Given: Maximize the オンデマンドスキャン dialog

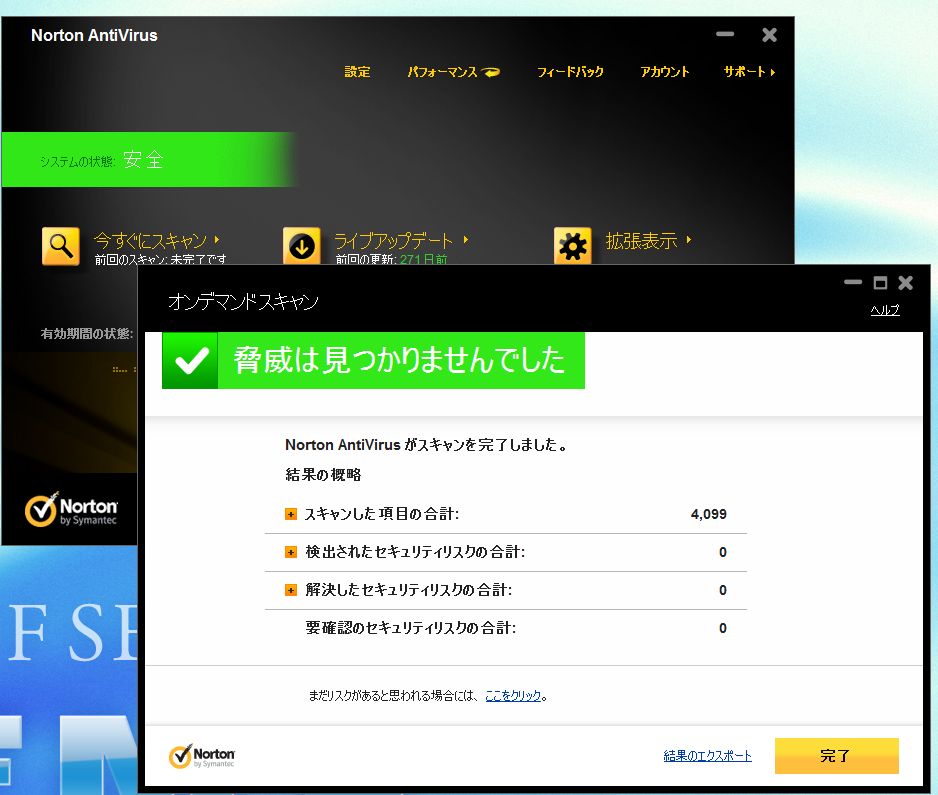Looking at the screenshot, I should point(880,282).
